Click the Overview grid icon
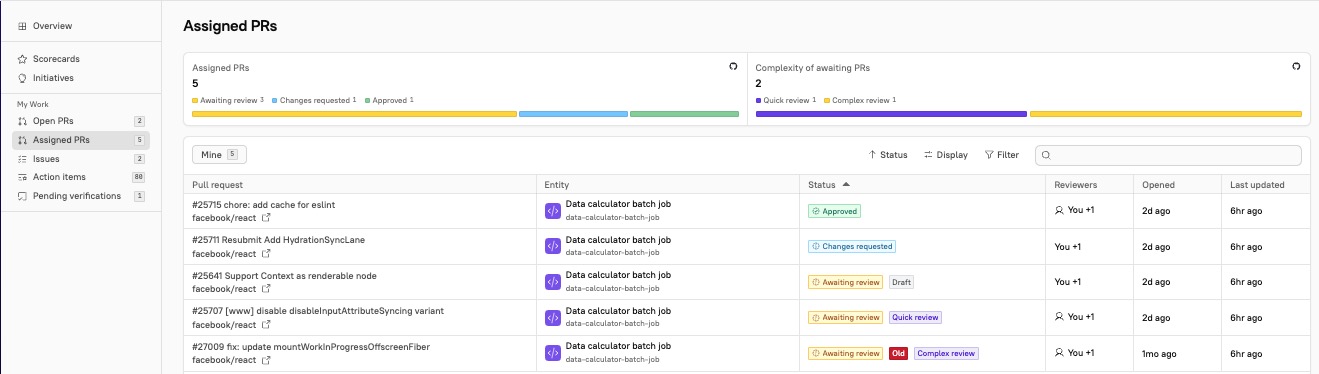Screen dimensions: 1319x374 23,25
